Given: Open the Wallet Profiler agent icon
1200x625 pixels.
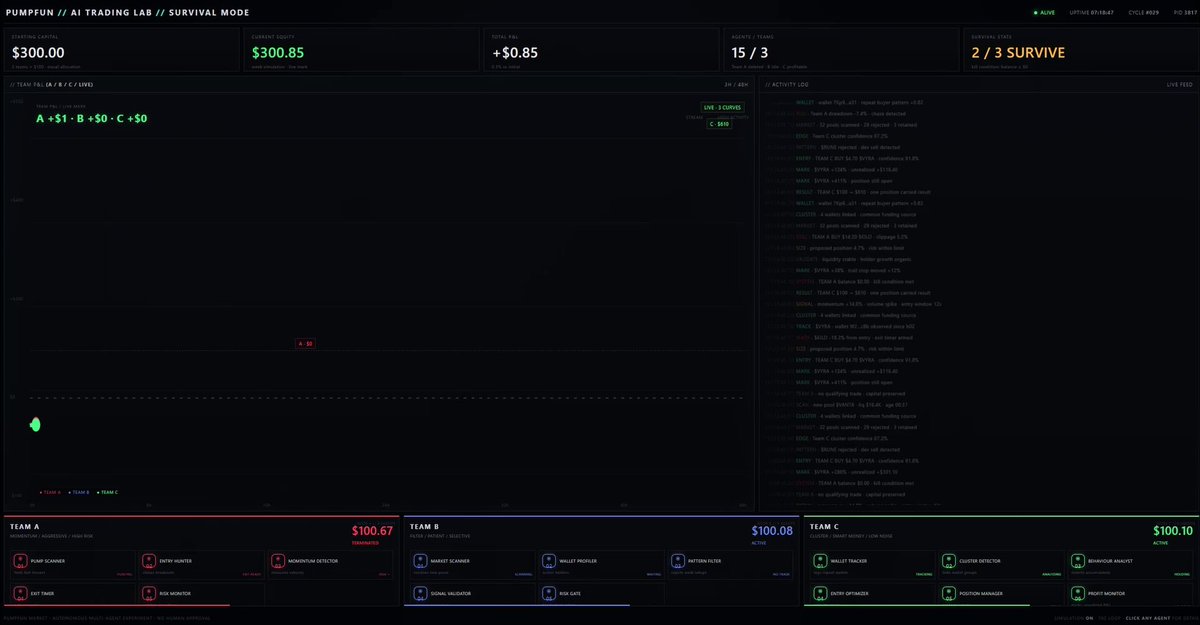Looking at the screenshot, I should (549, 563).
